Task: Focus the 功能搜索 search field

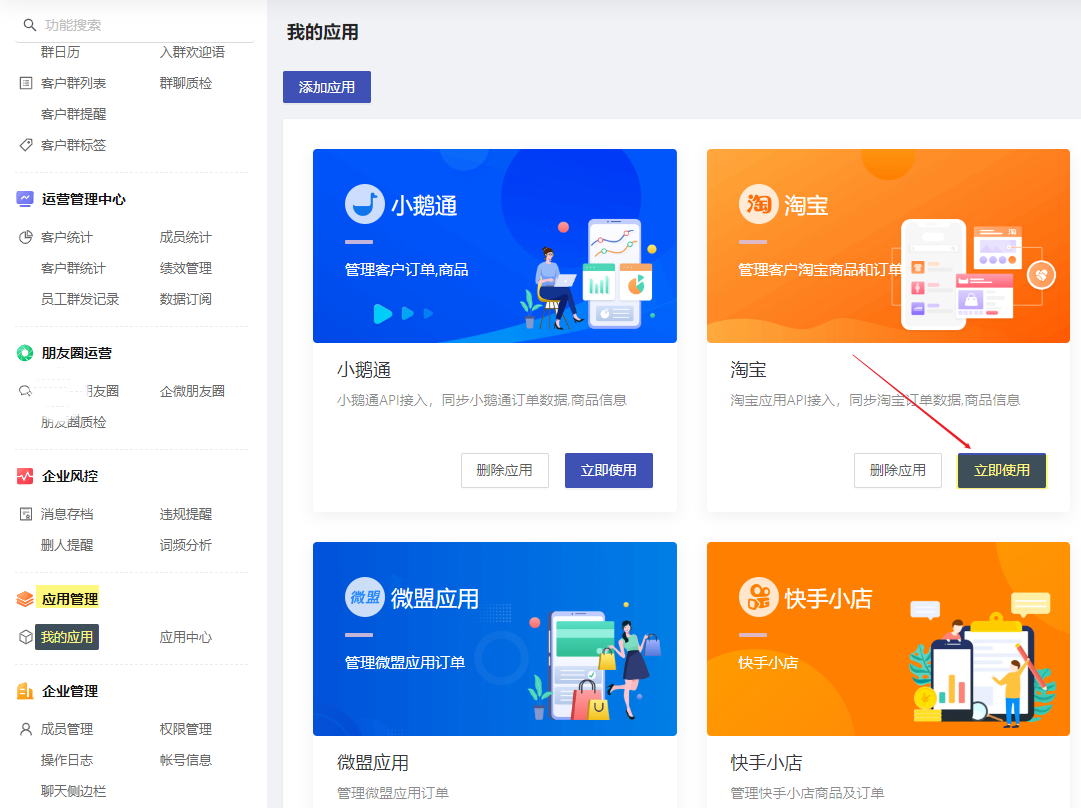Action: 134,26
